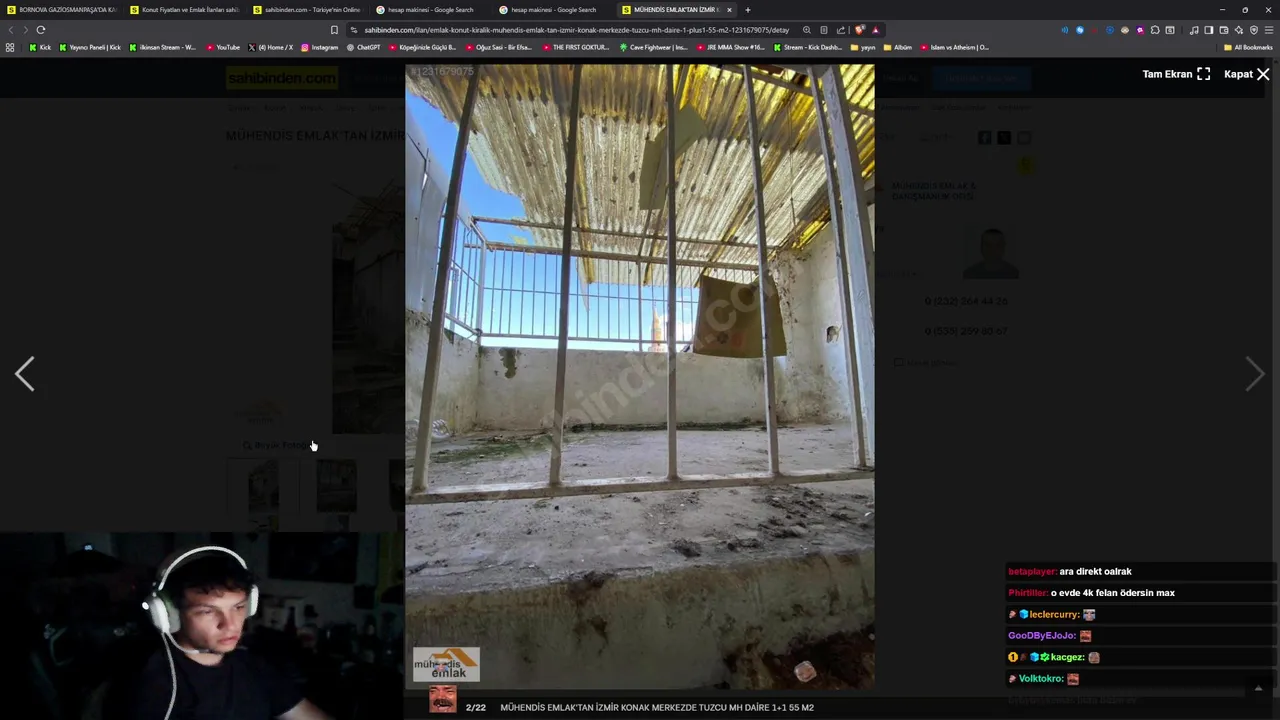This screenshot has height=720, width=1280.
Task: Open the browser apps grid icon
Action: [10, 47]
